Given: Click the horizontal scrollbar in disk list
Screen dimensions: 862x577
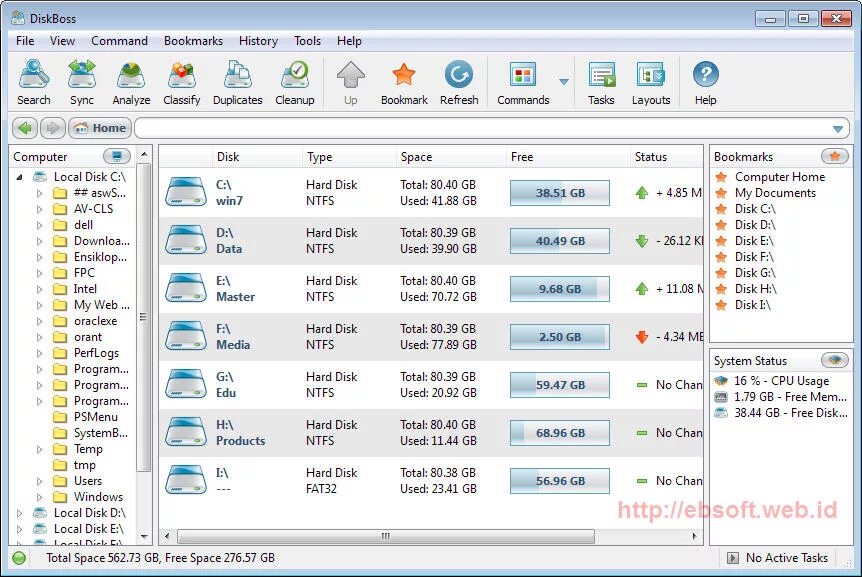Looking at the screenshot, I should 385,536.
